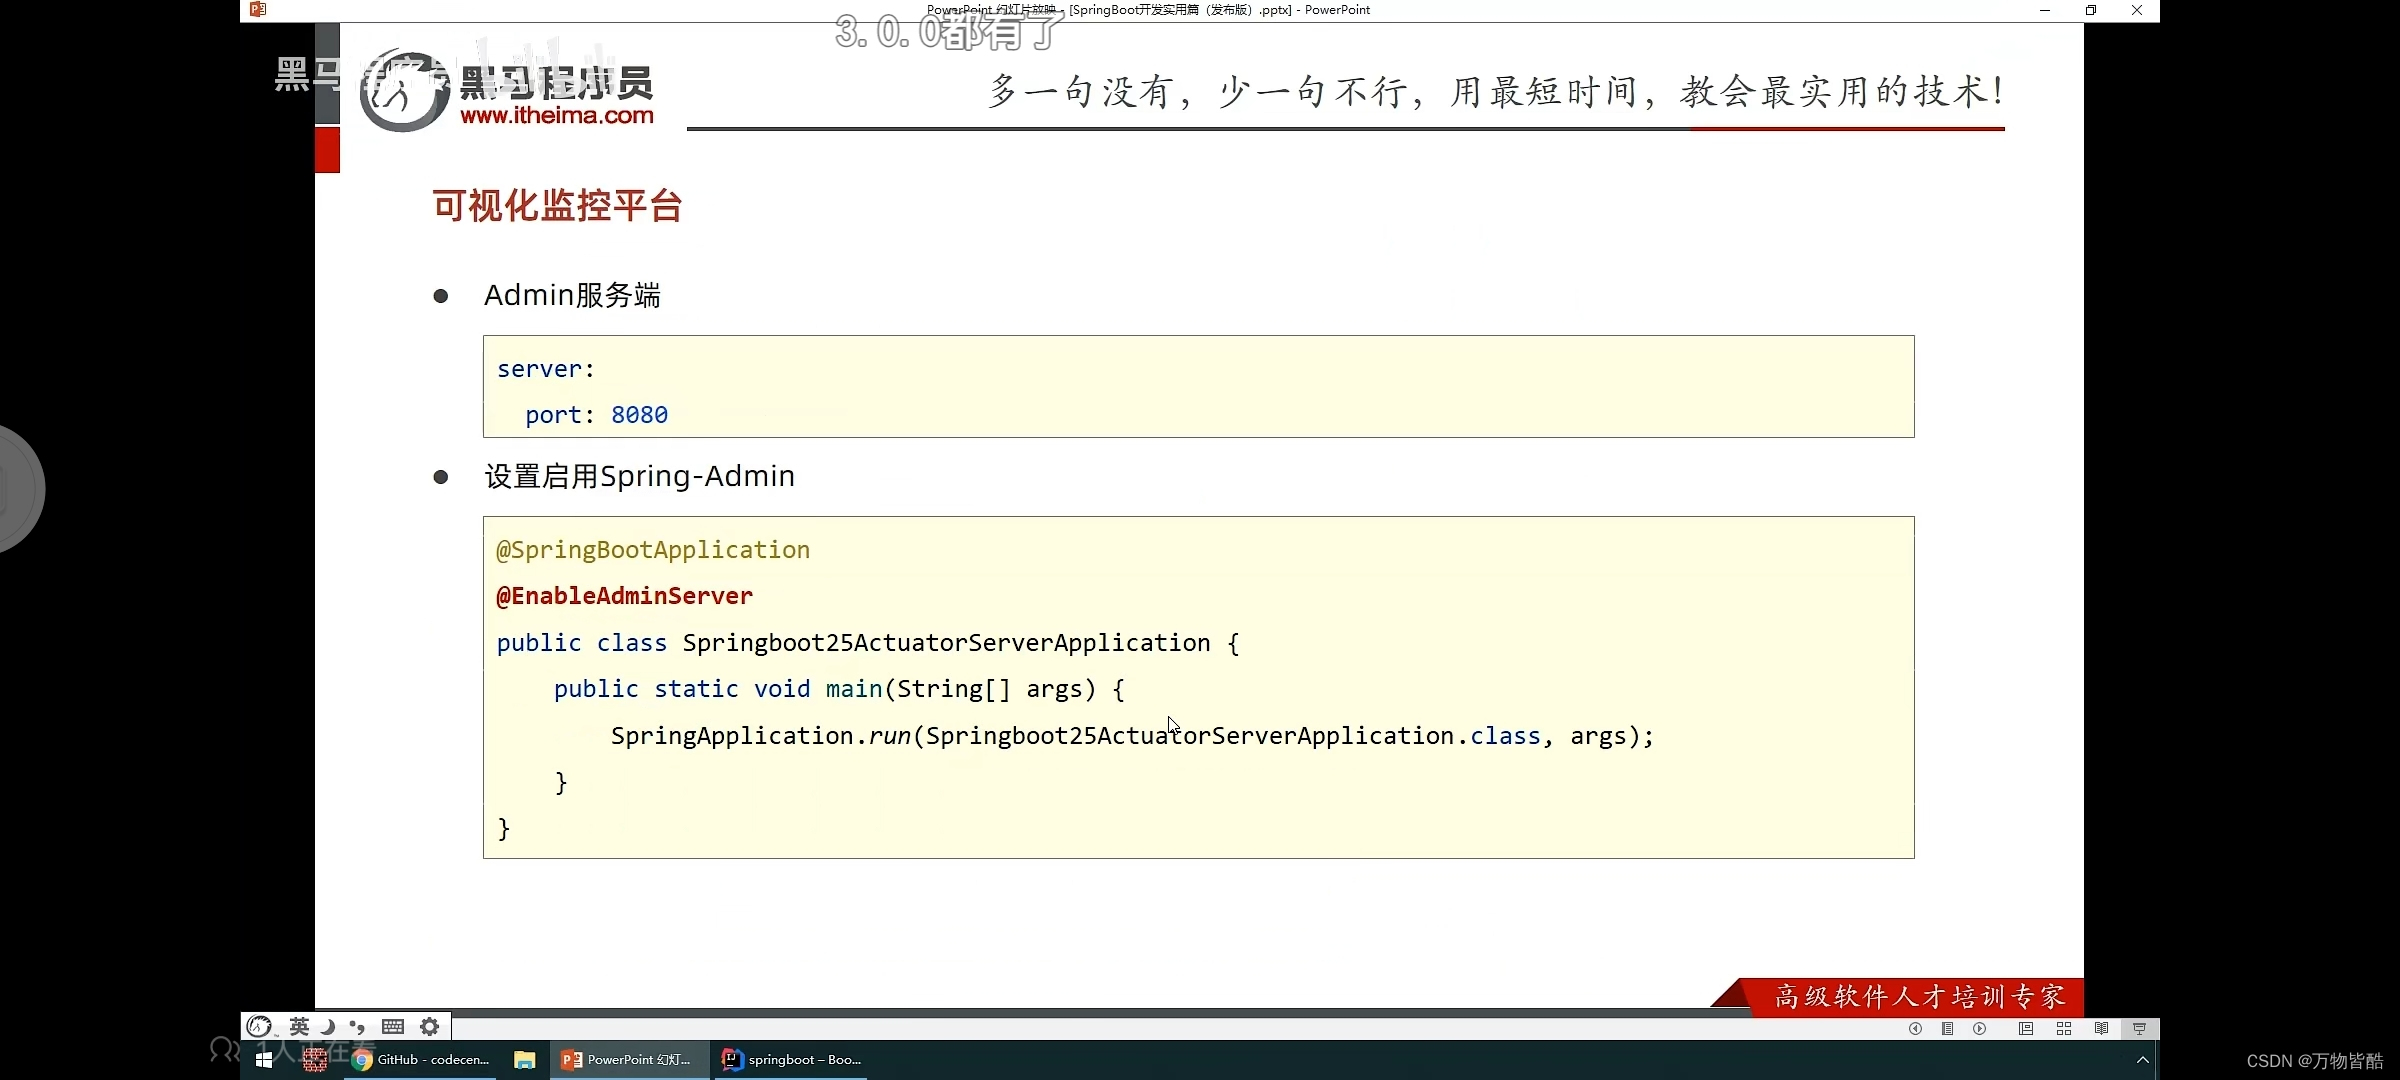Switch to IntelliJ springboot window
Viewport: 2400px width, 1080px height.
791,1059
